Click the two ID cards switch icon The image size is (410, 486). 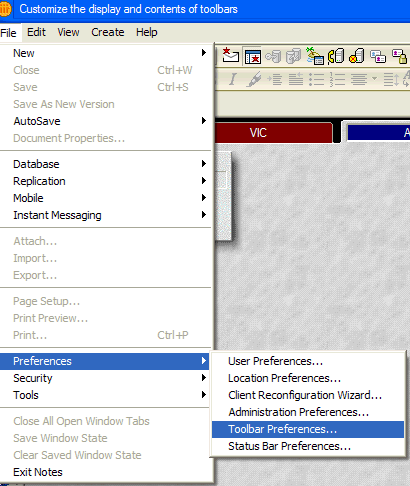[x=378, y=56]
